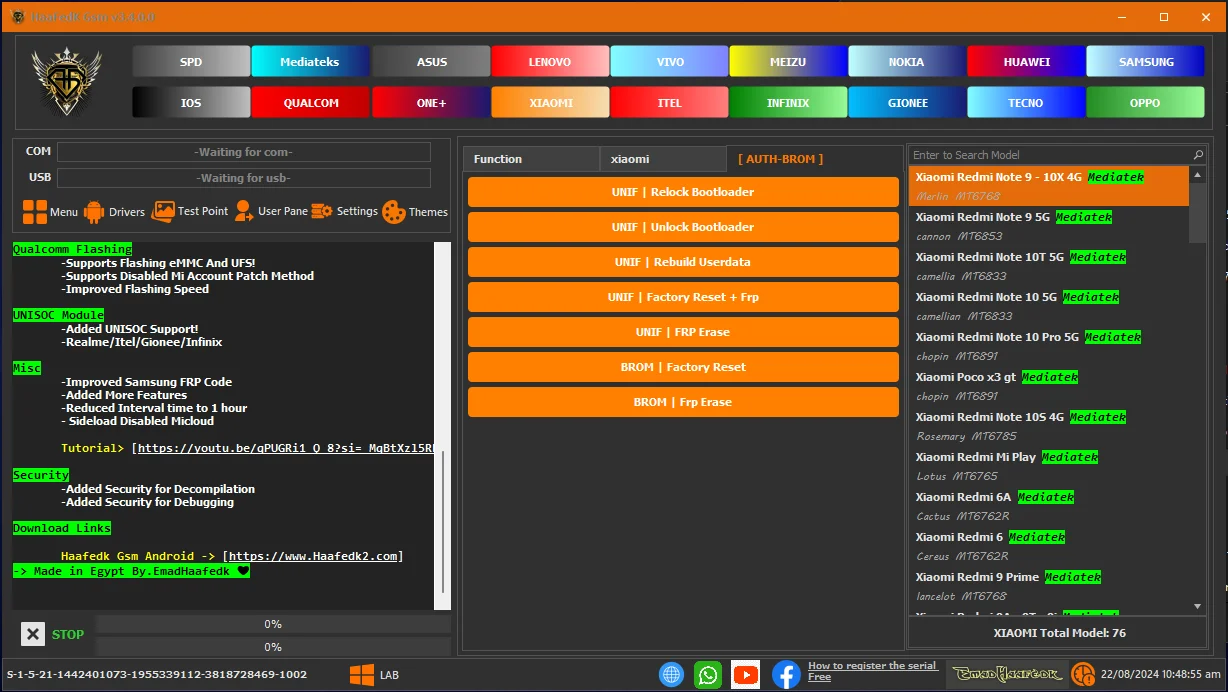Click BROM | Frp Erase
The width and height of the screenshot is (1228, 692).
pyautogui.click(x=683, y=402)
